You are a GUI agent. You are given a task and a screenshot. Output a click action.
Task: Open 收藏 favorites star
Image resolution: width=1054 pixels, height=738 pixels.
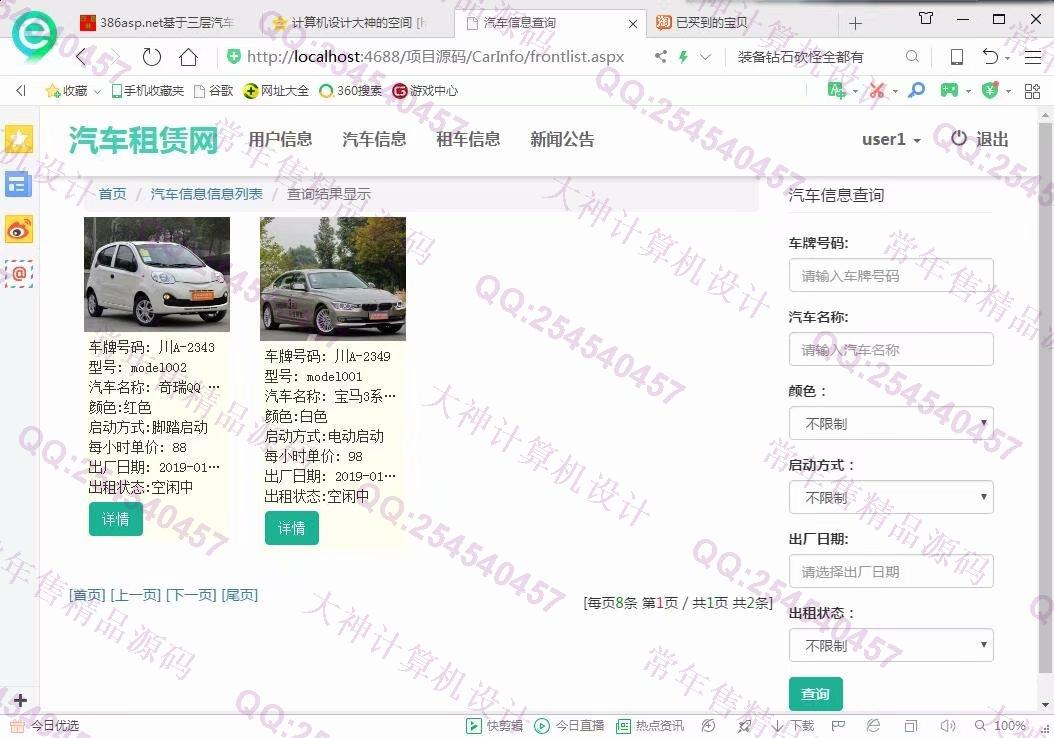(66, 90)
